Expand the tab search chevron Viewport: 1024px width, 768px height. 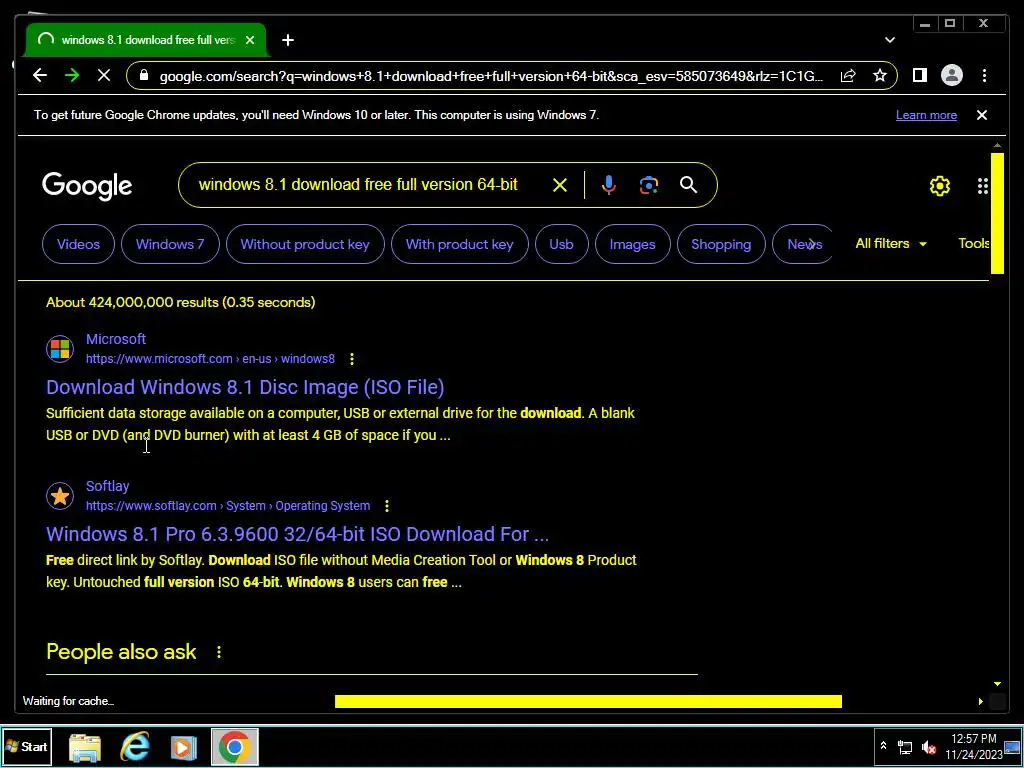[889, 40]
